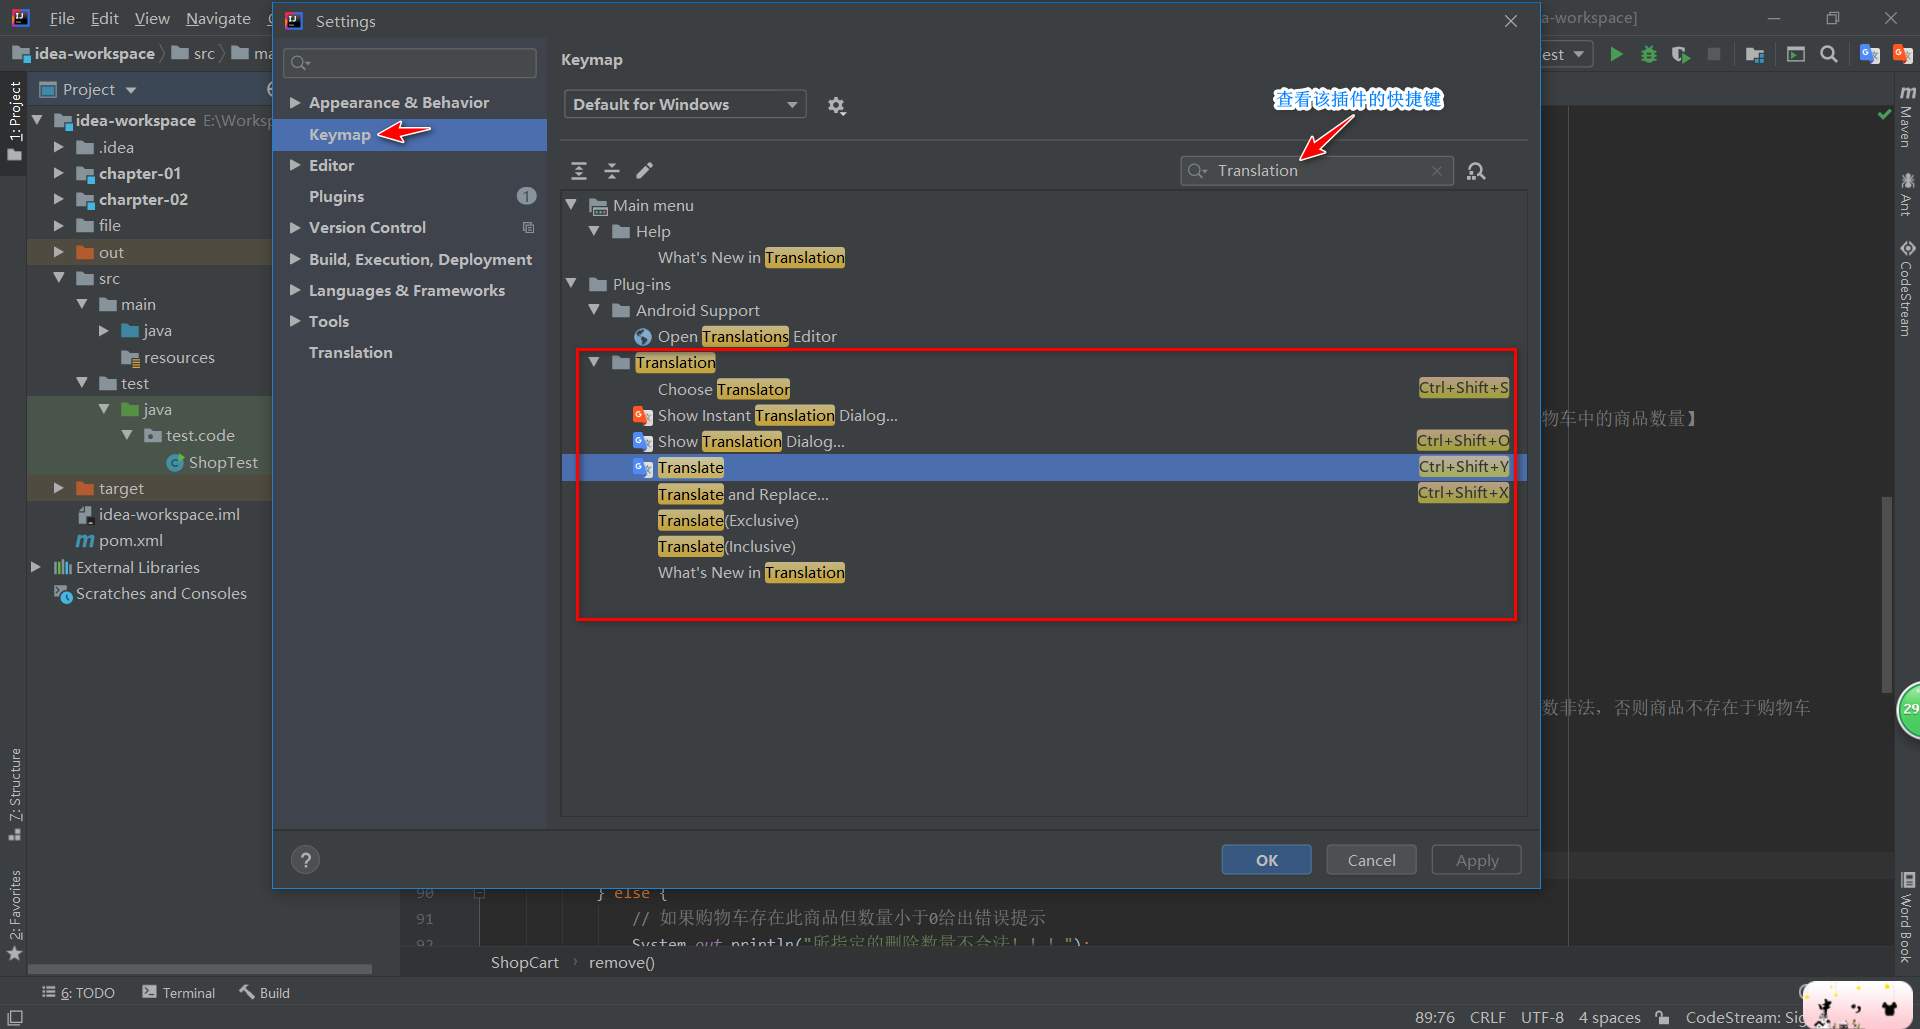The image size is (1920, 1029).
Task: Click the Run green play icon
Action: point(1616,54)
